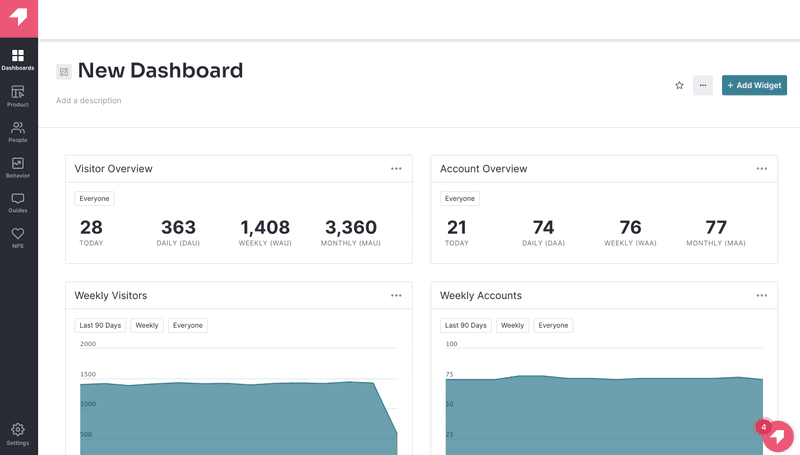Click Last 90 Days tag in Weekly Visitors
This screenshot has width=800, height=455.
point(100,326)
